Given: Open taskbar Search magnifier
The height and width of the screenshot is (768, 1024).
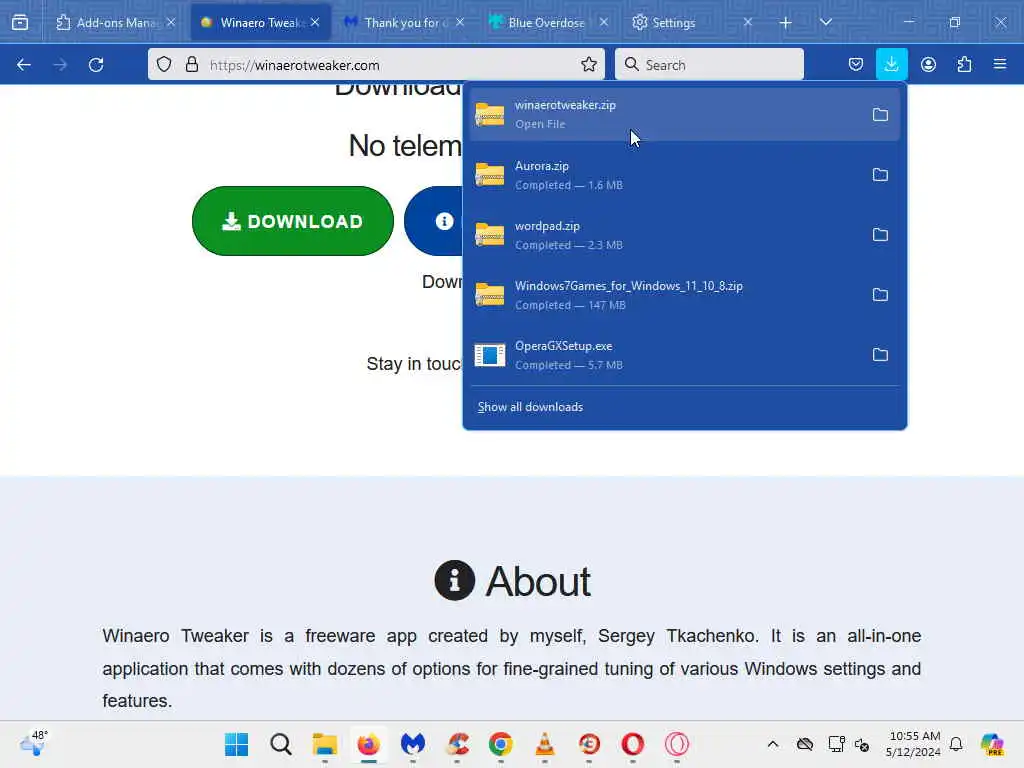Looking at the screenshot, I should (281, 744).
